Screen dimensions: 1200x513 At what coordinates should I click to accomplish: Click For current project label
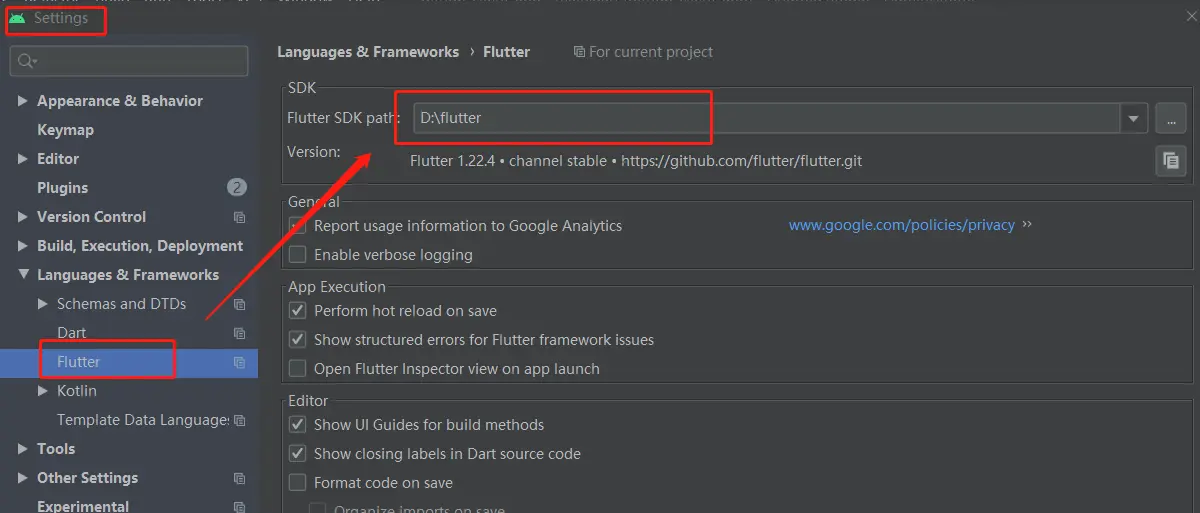pos(651,52)
